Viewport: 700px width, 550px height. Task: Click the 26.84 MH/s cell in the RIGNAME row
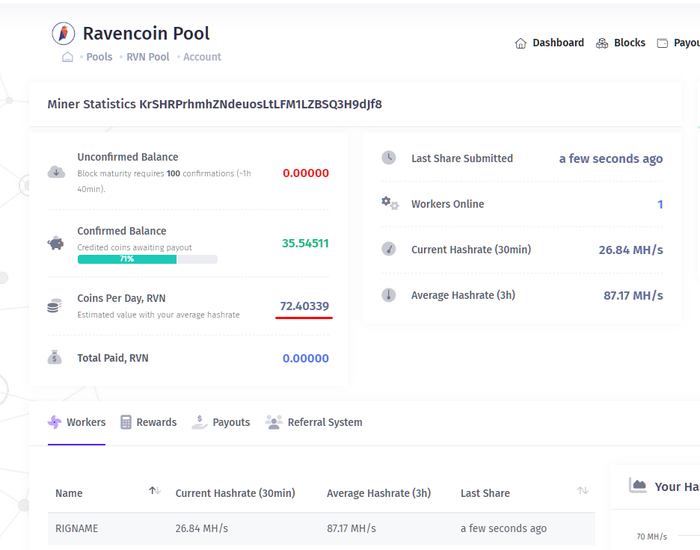point(202,529)
